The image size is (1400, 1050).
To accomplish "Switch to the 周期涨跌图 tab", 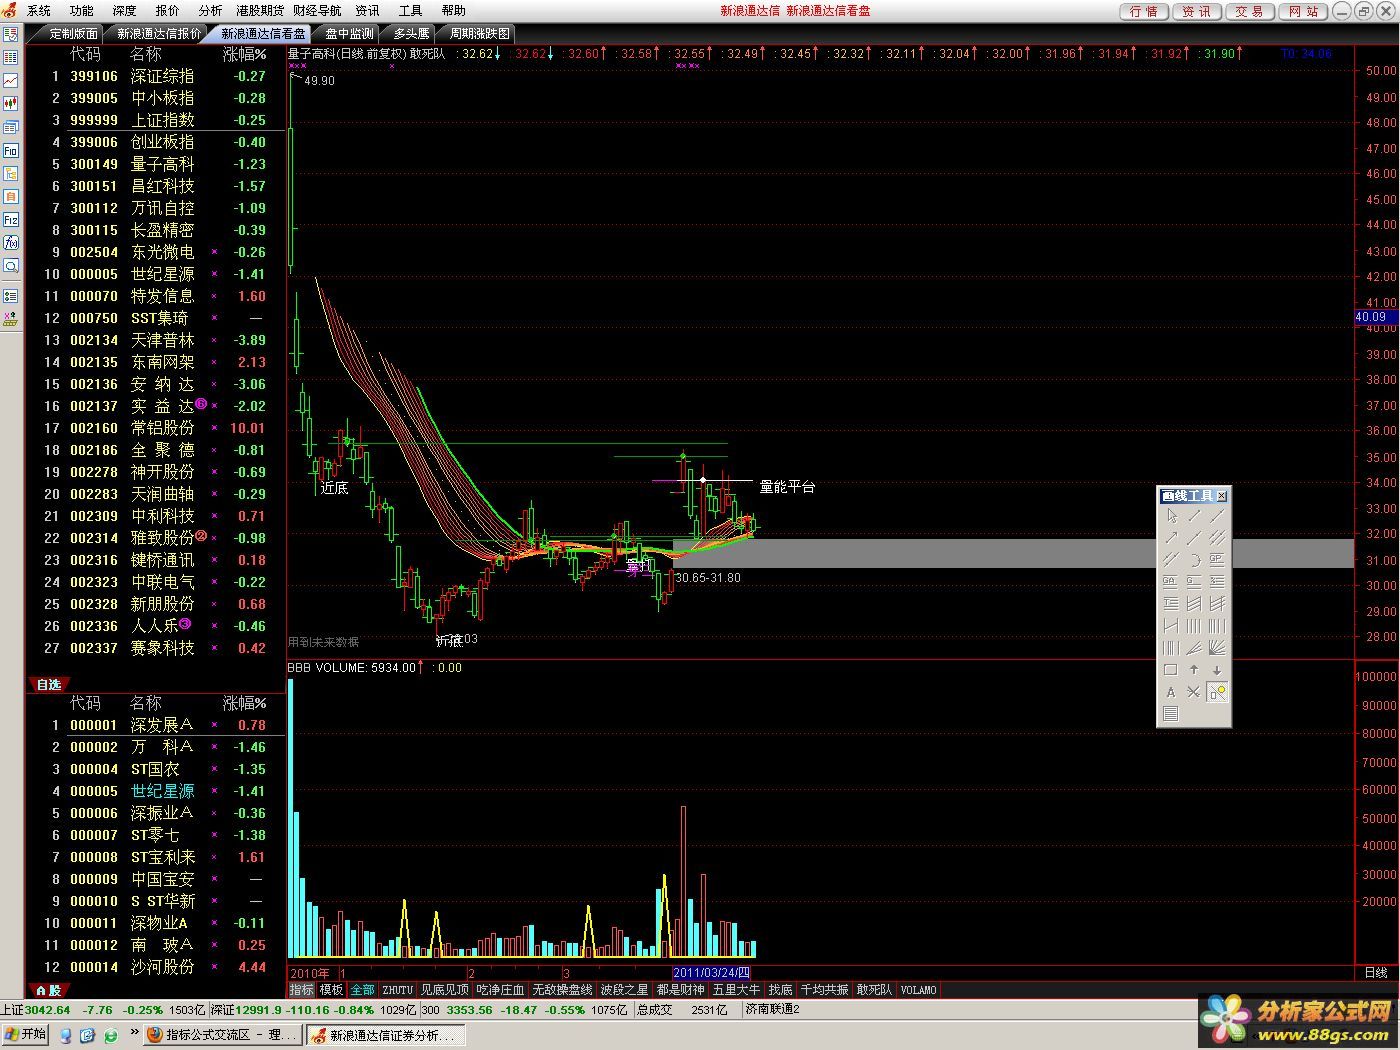I will click(x=480, y=33).
